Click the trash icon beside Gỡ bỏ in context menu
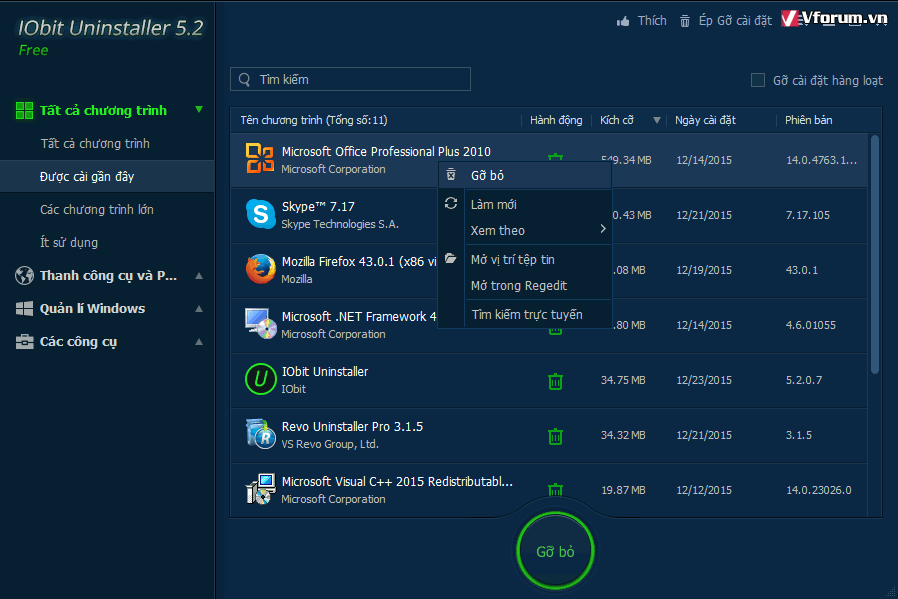Viewport: 898px width, 599px height. click(451, 175)
